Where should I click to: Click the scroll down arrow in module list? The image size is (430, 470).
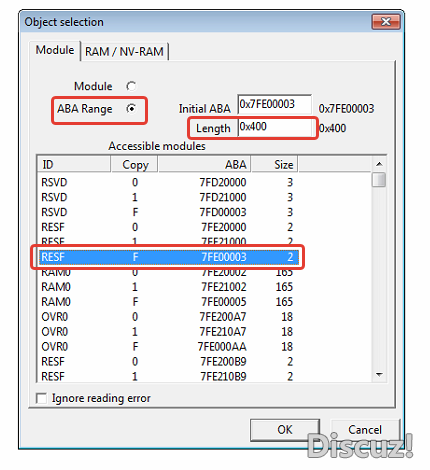pyautogui.click(x=379, y=375)
